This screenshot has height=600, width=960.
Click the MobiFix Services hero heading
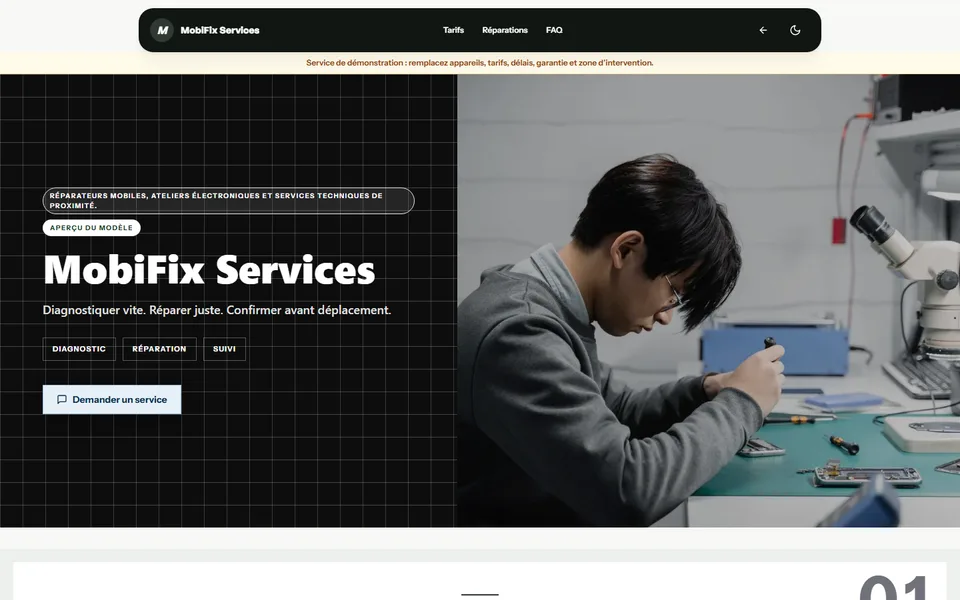[209, 269]
